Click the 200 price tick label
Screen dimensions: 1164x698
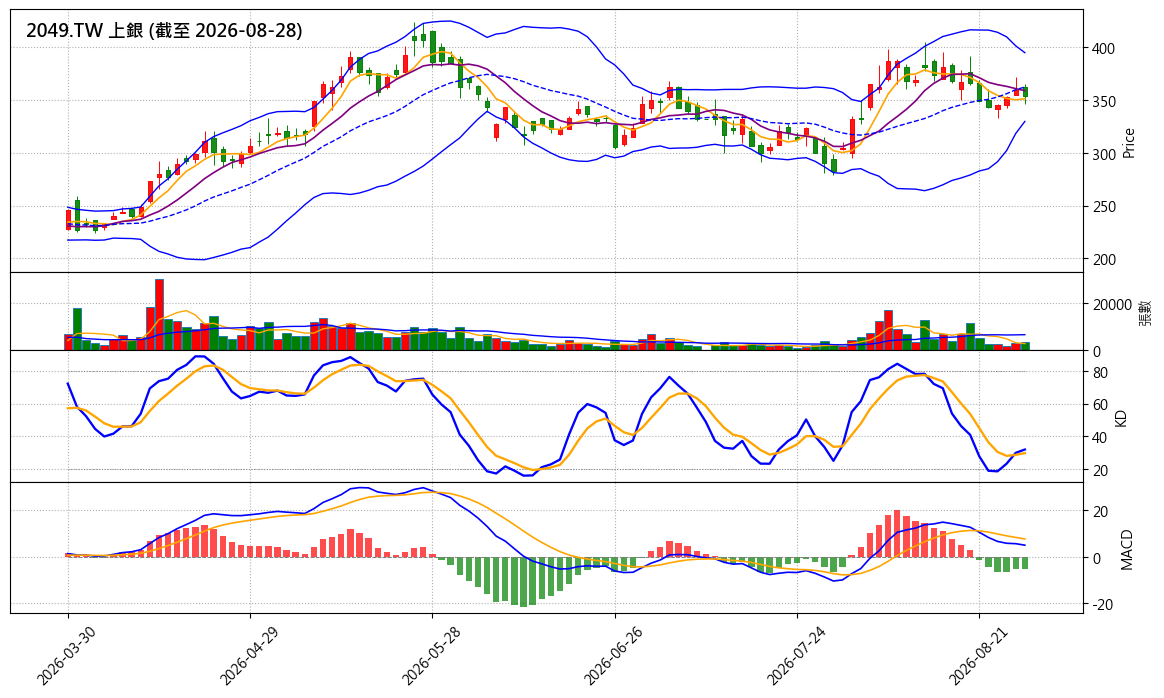[x=1102, y=260]
